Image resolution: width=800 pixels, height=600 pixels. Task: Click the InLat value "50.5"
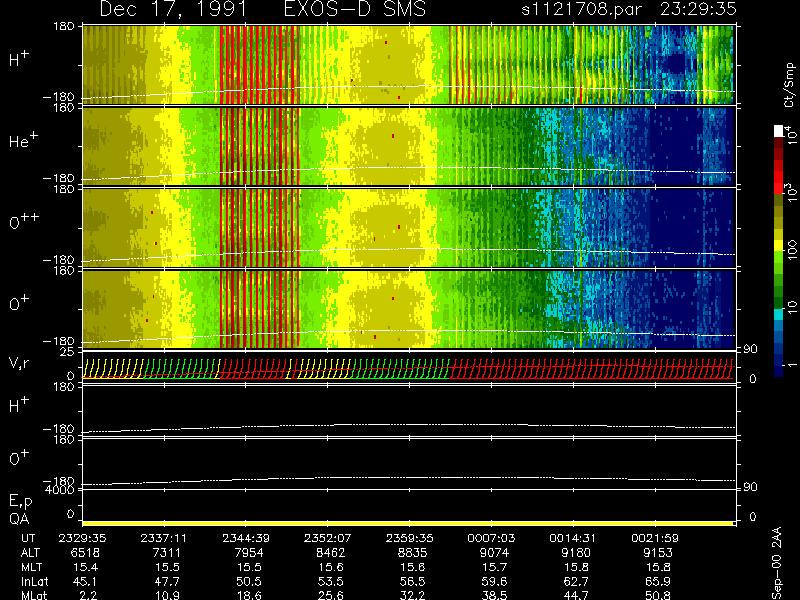coord(249,582)
